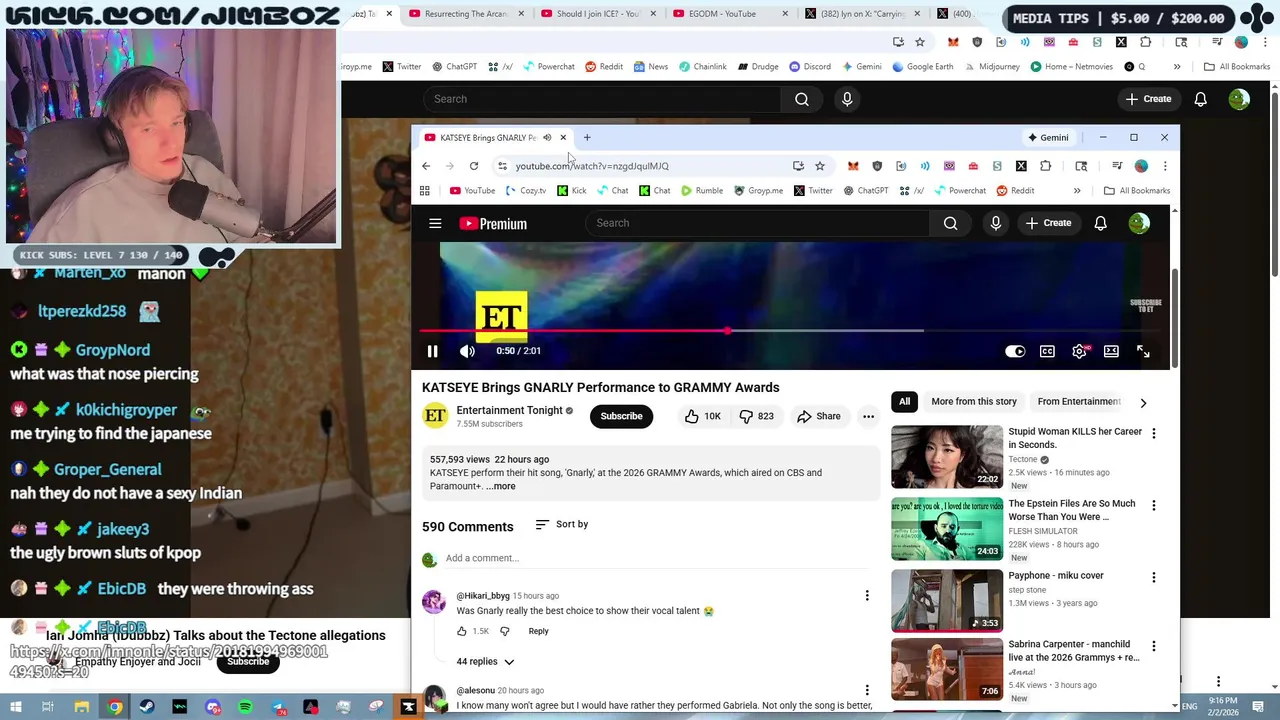Open Kick bookmark in front window
Viewport: 1280px width, 720px height.
tap(572, 190)
